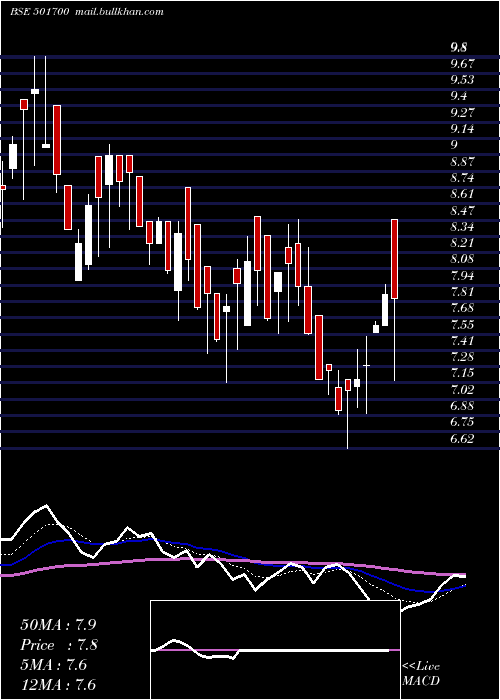Select the 9.67 price axis label
Screen dimensions: 500x700
click(x=462, y=63)
